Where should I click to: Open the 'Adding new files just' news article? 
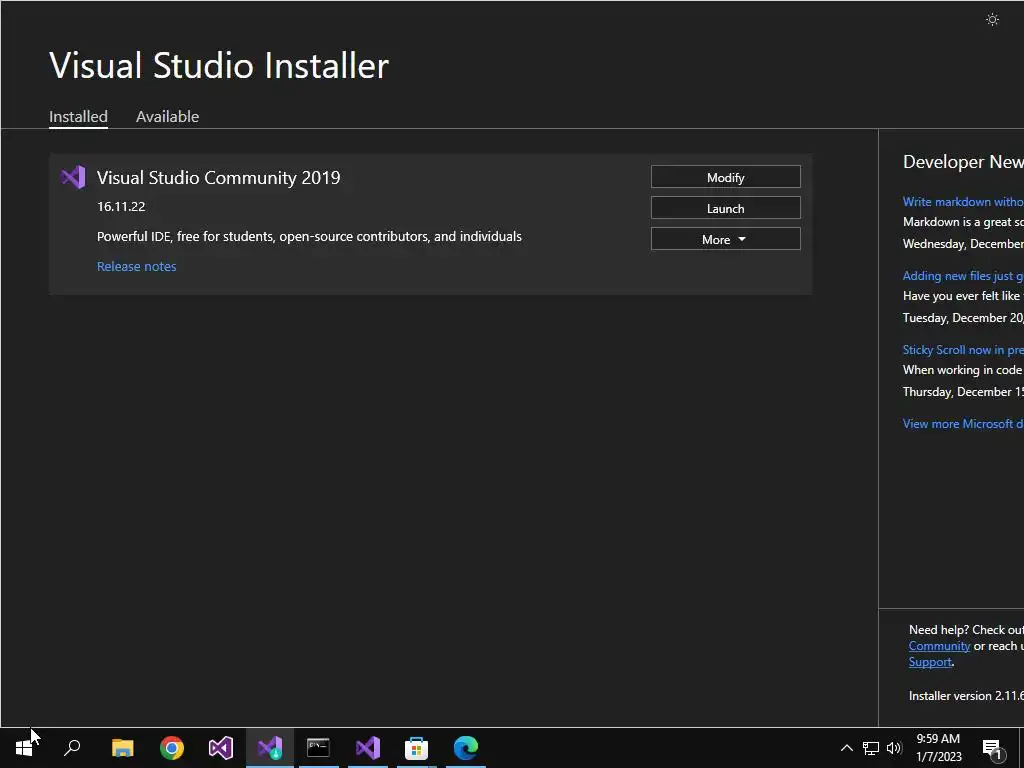(x=963, y=276)
